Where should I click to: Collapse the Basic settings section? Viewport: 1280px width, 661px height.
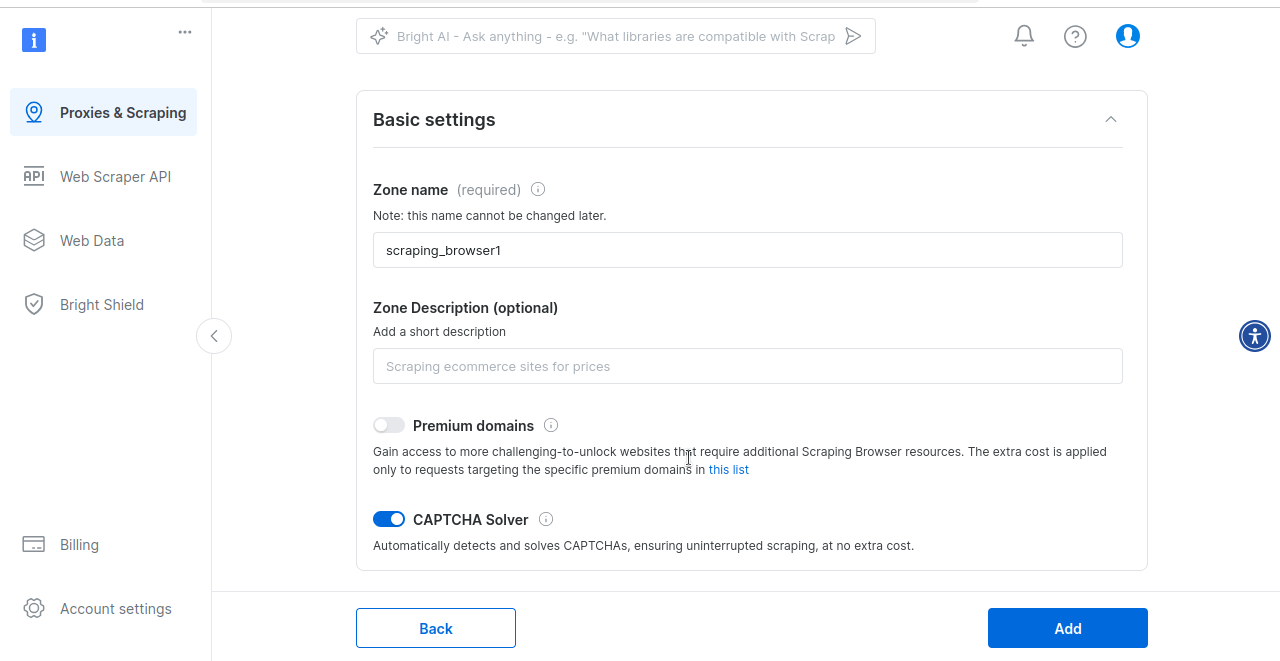[x=1110, y=119]
